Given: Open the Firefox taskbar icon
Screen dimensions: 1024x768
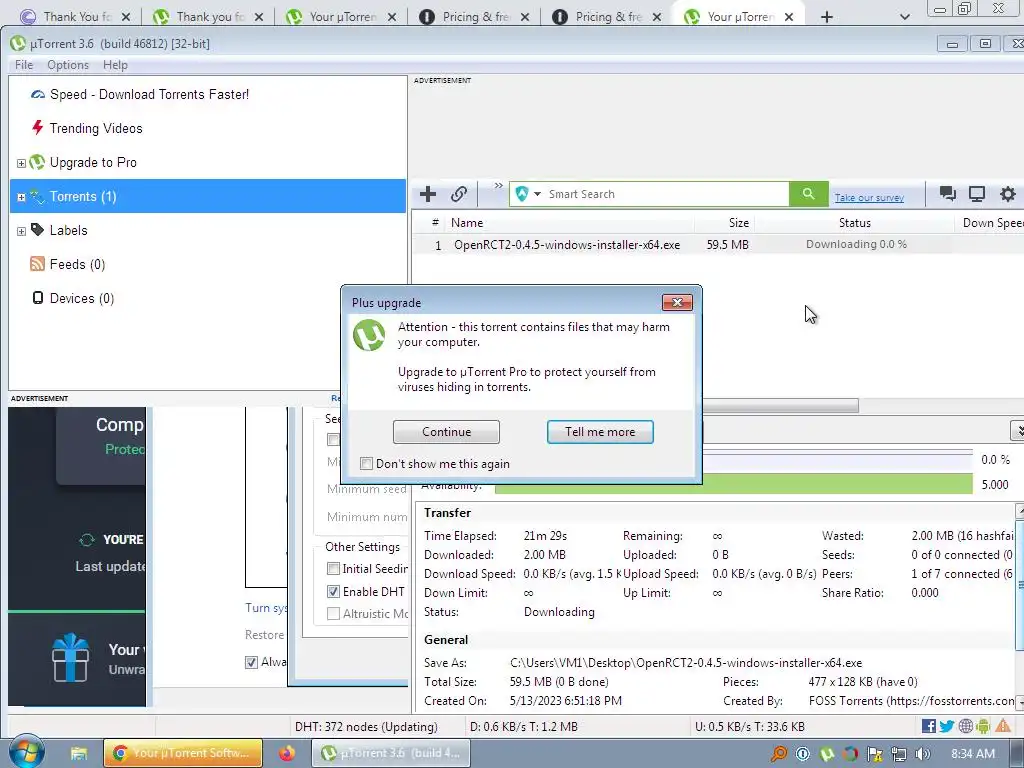Looking at the screenshot, I should point(286,754).
